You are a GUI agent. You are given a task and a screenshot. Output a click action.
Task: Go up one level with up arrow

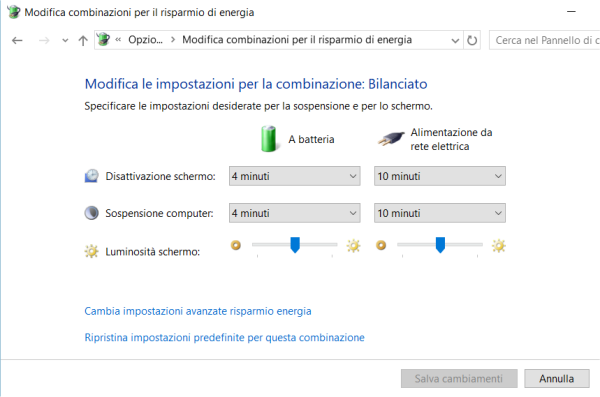[83, 40]
